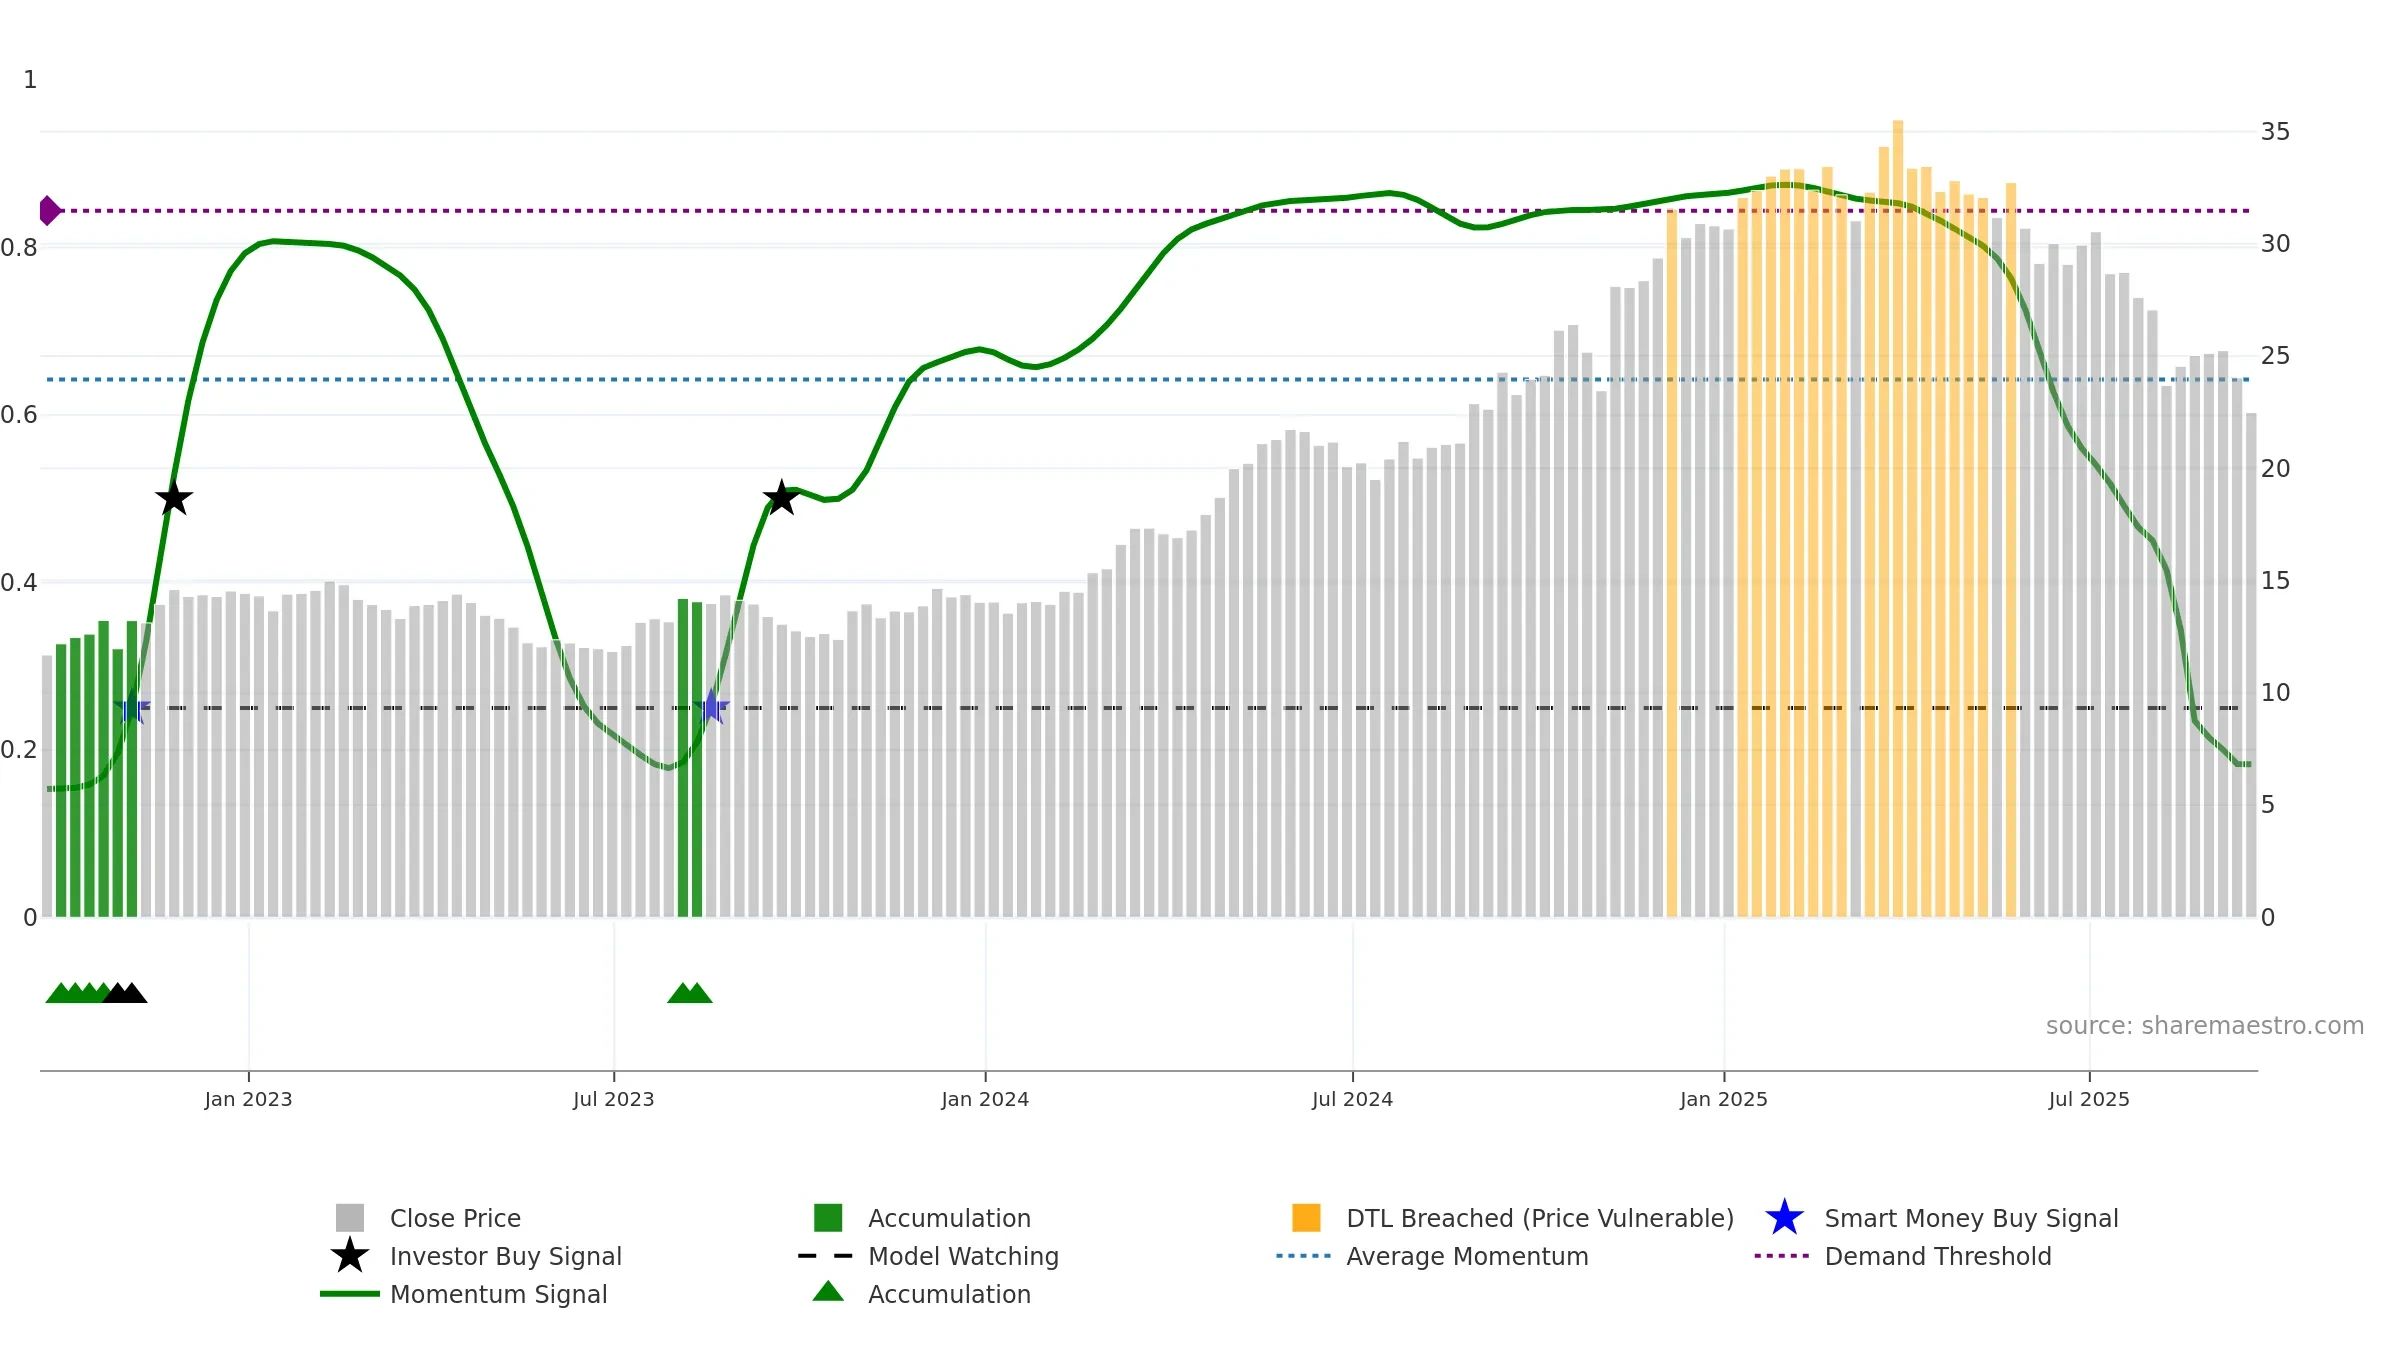Click the Jul 2023 axis label
This screenshot has height=1350, width=2400.
(x=613, y=1099)
